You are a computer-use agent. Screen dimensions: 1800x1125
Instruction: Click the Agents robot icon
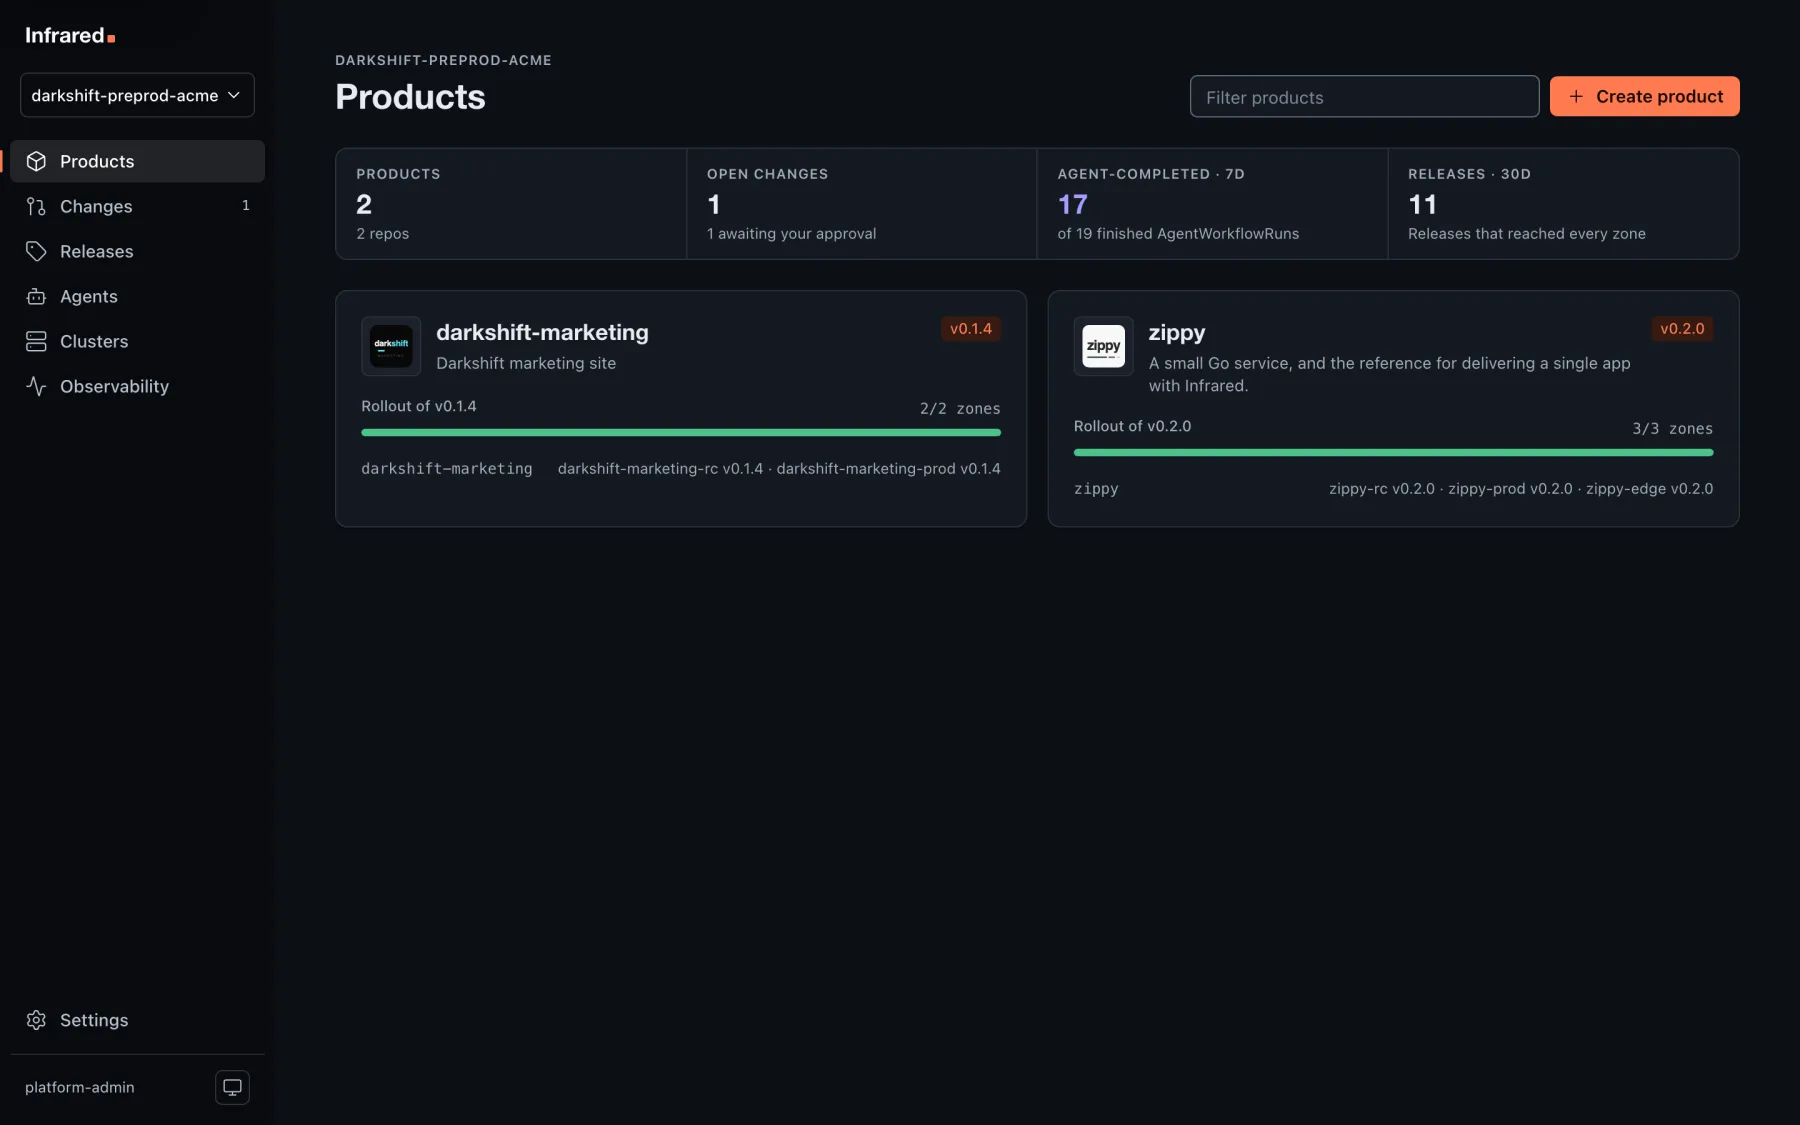click(x=36, y=296)
